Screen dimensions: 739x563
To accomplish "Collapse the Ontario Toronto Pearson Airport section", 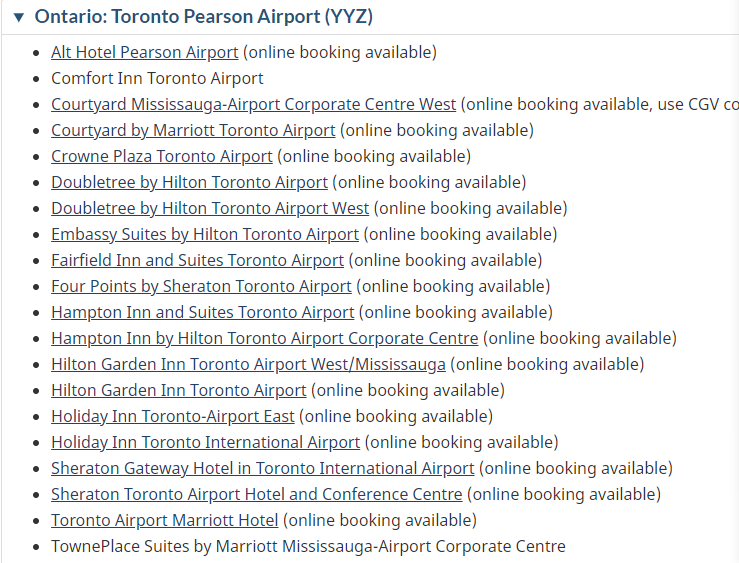I will 18,17.
